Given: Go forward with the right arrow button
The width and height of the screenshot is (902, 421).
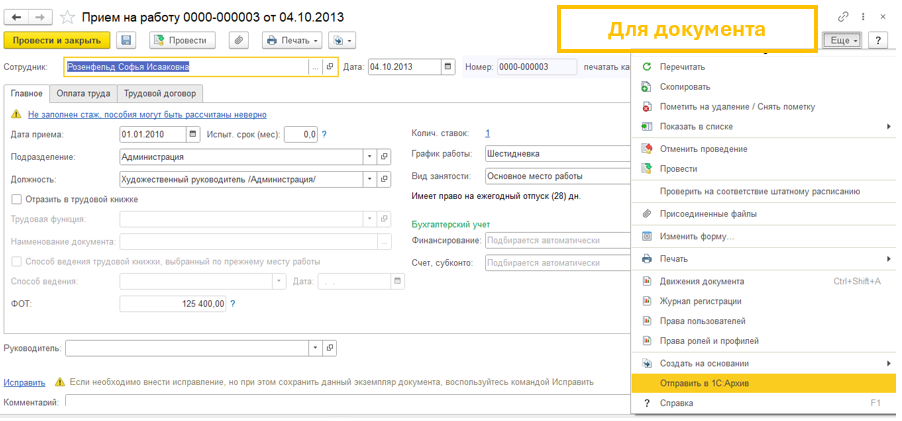Looking at the screenshot, I should click(40, 17).
